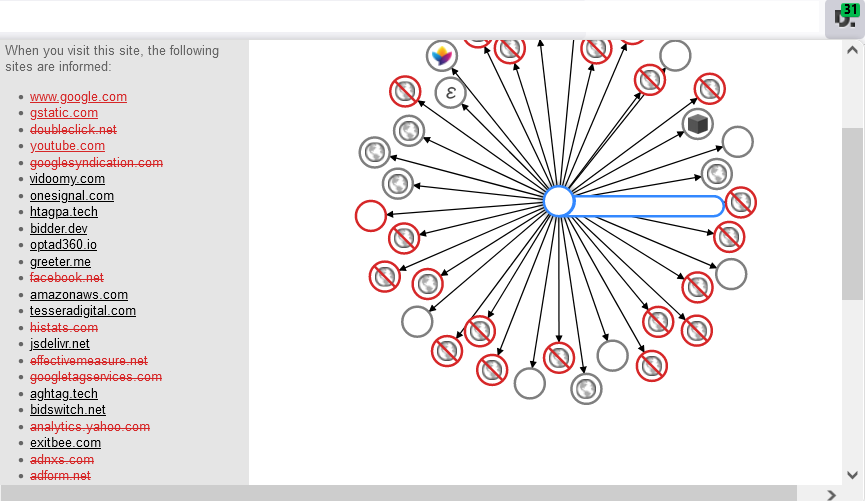Click the Disconnect extension icon with badge 31

845,18
